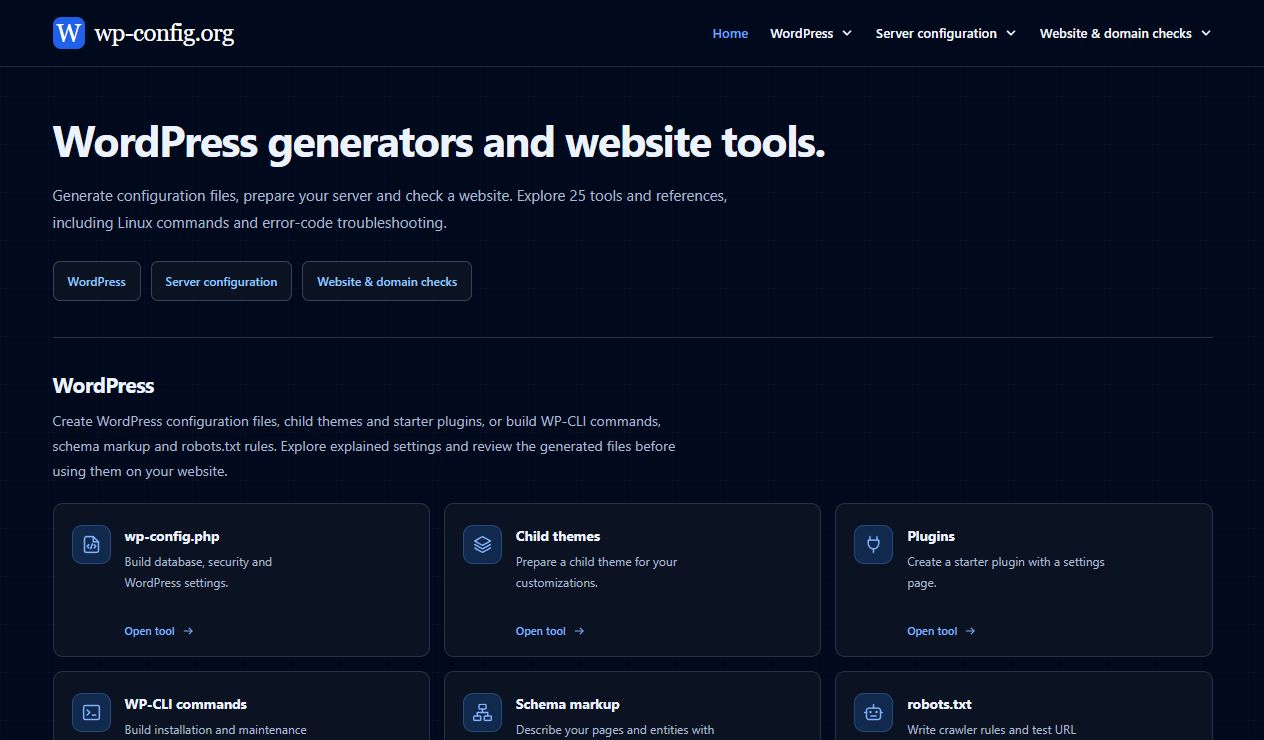Click the main page headline text
1264x740 pixels.
pyautogui.click(x=439, y=143)
